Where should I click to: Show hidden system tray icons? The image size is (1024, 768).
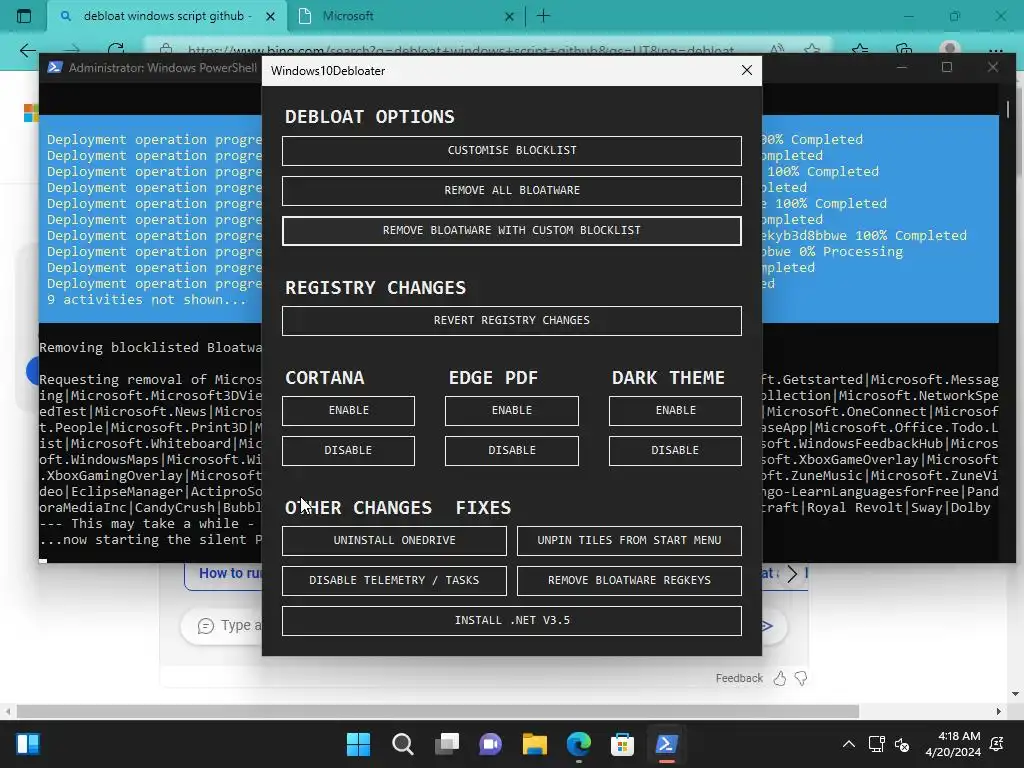click(848, 744)
